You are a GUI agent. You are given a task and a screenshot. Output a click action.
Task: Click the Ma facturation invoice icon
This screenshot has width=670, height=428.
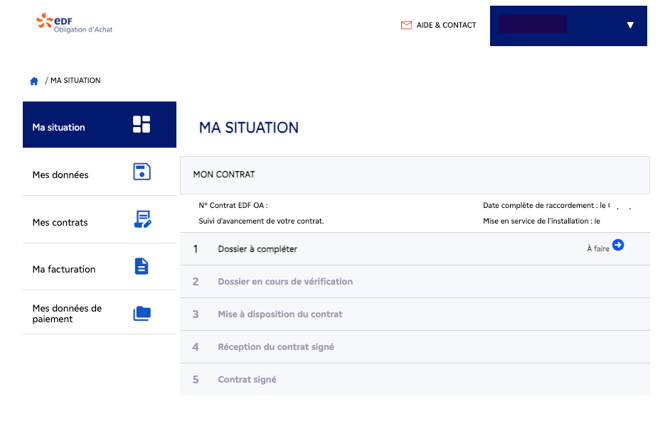[141, 266]
